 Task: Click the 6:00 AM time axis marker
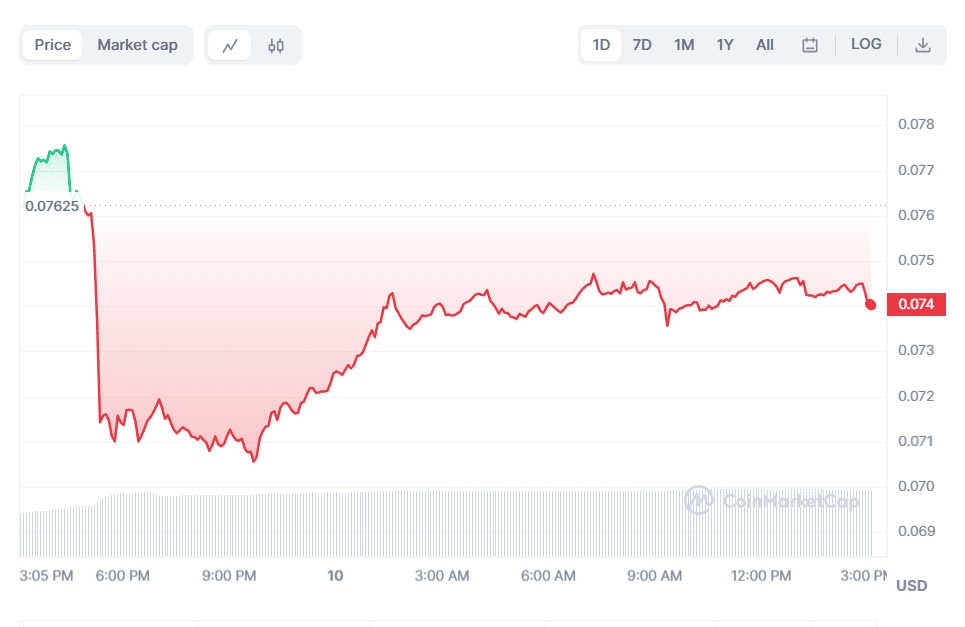549,576
